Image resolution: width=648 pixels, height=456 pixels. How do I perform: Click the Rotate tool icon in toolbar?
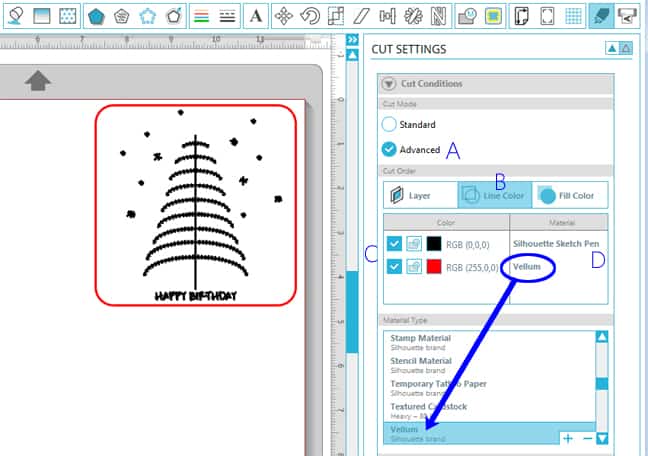tap(310, 16)
